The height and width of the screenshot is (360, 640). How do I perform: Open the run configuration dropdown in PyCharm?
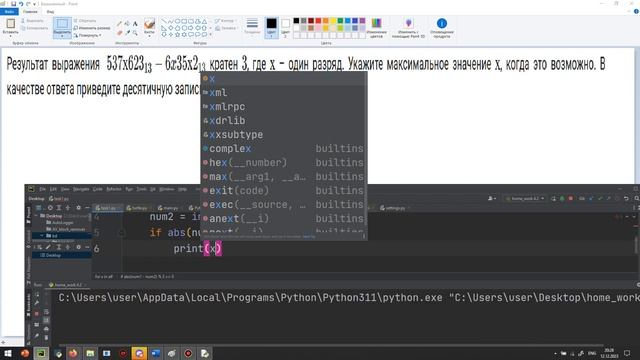[525, 198]
